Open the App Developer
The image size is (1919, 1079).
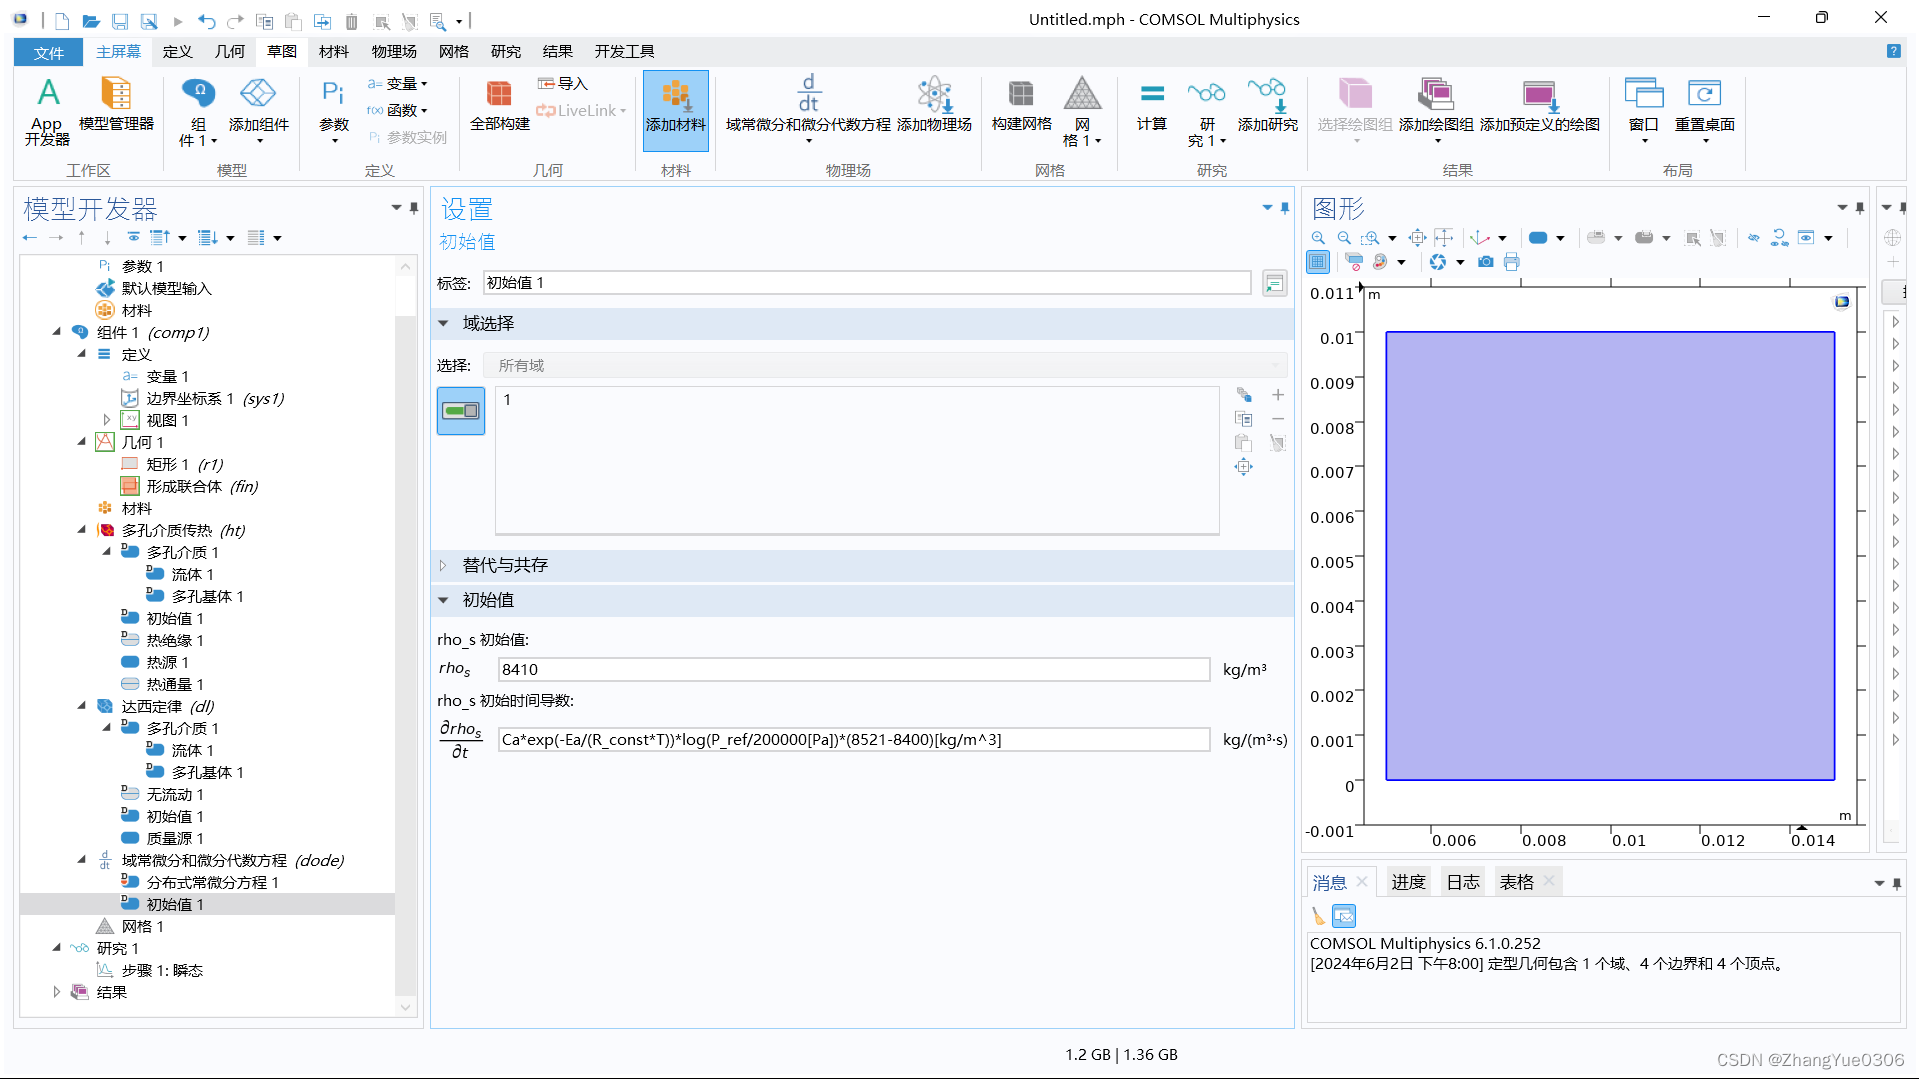(47, 111)
